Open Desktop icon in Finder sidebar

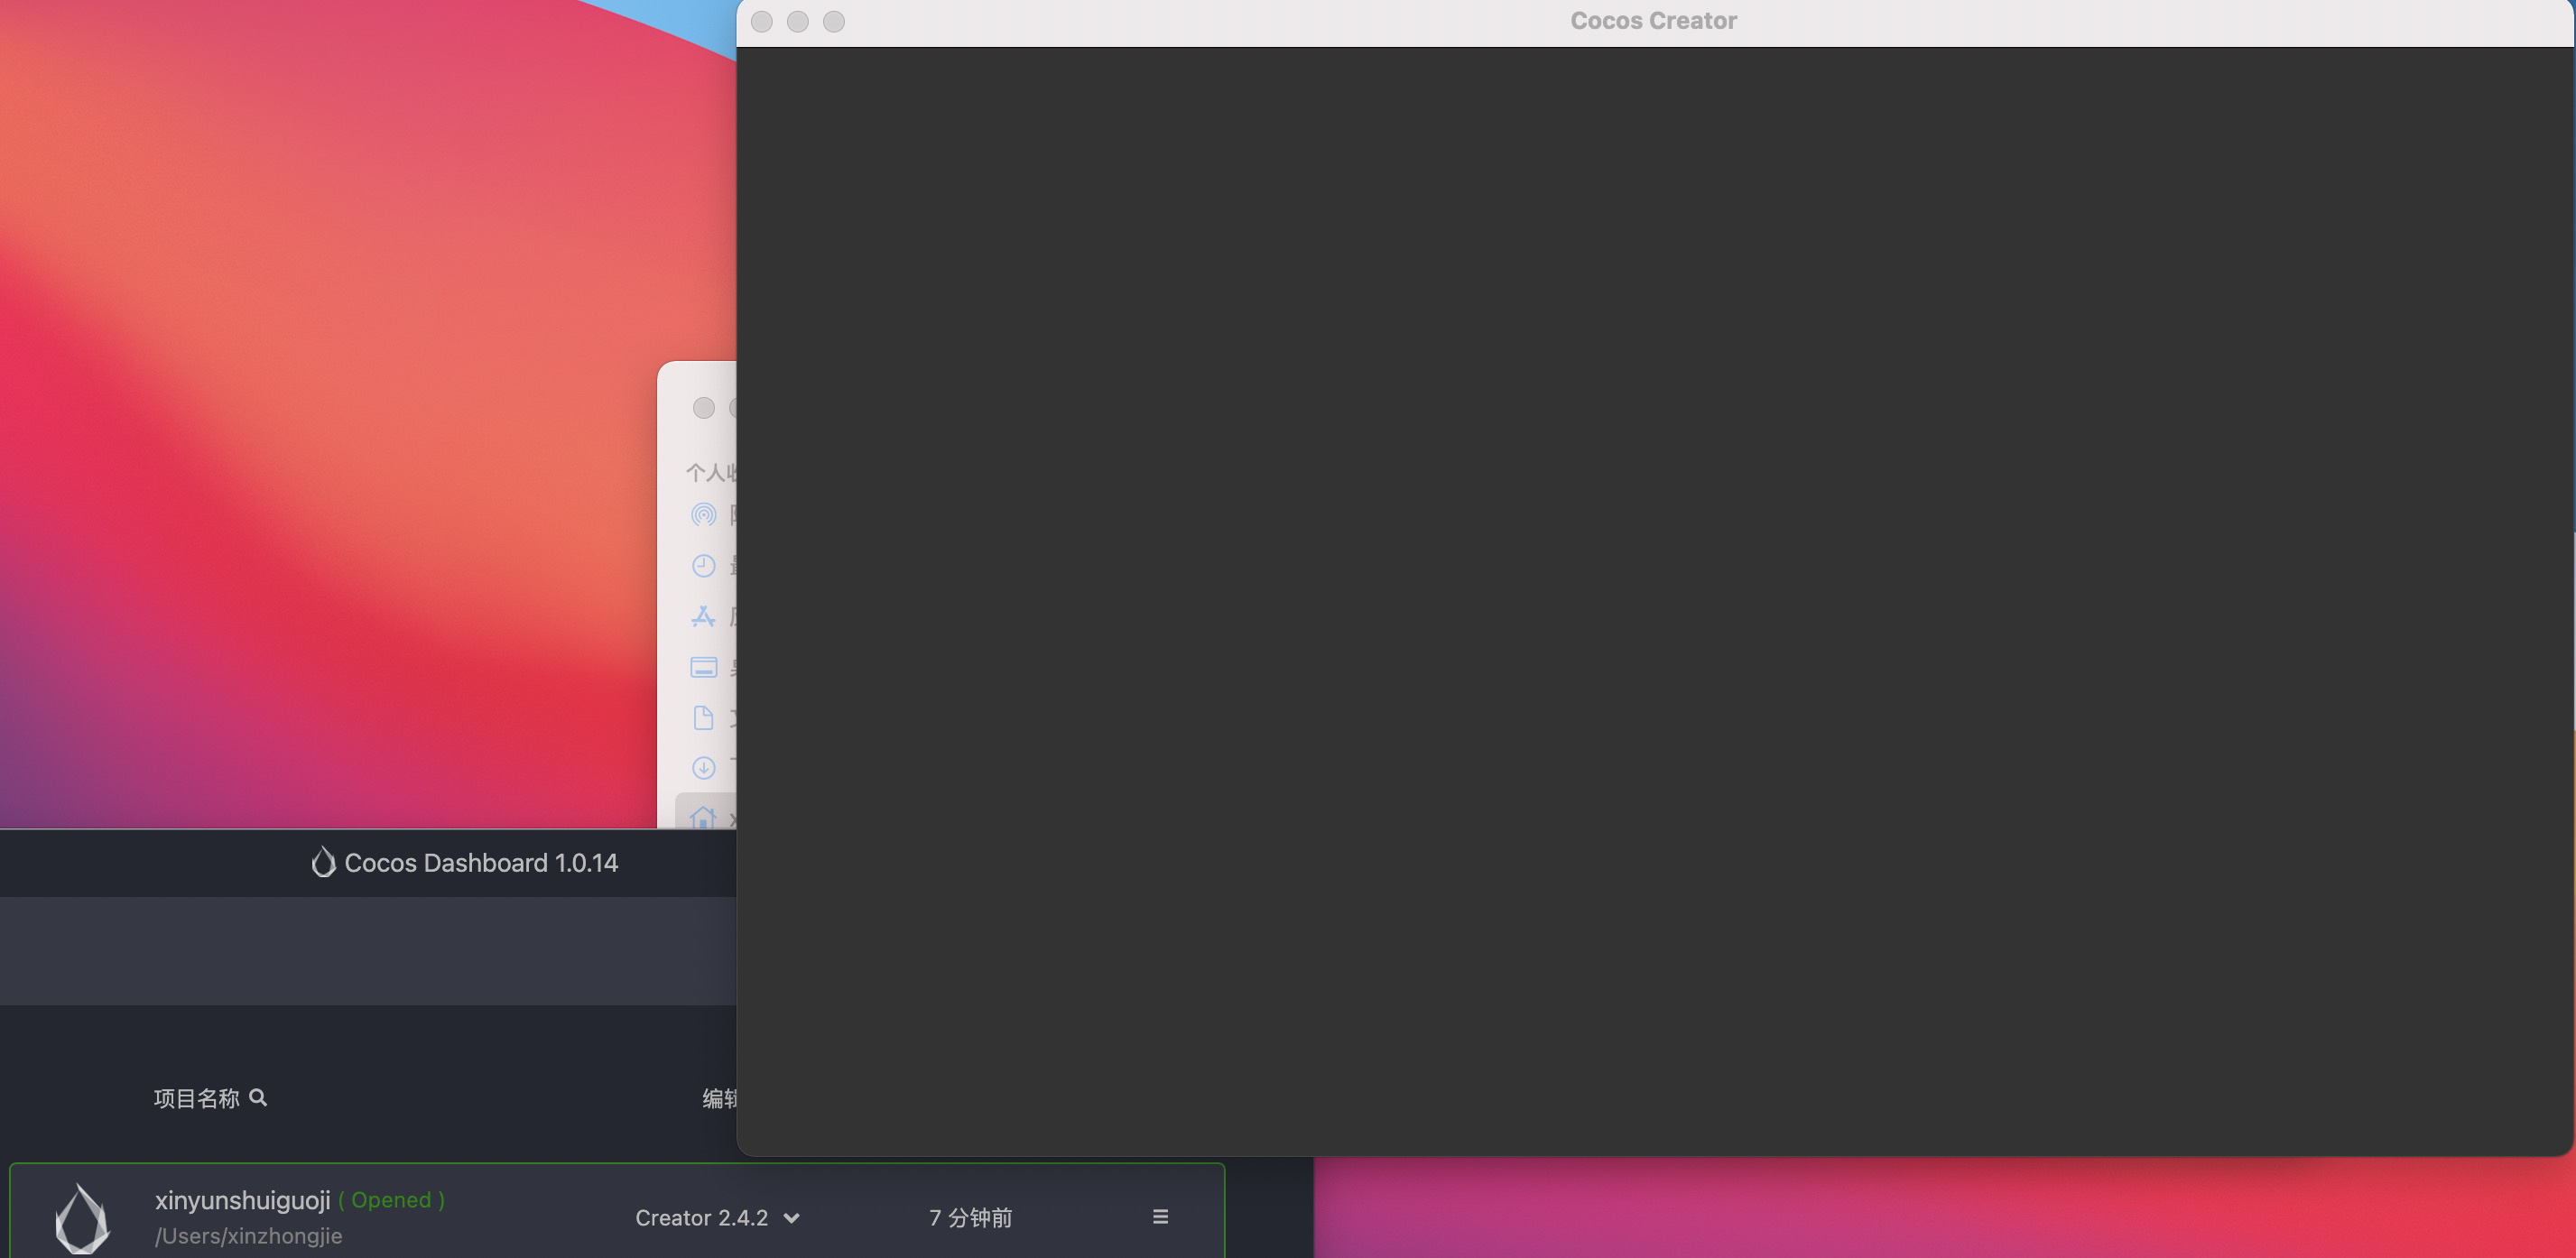704,667
